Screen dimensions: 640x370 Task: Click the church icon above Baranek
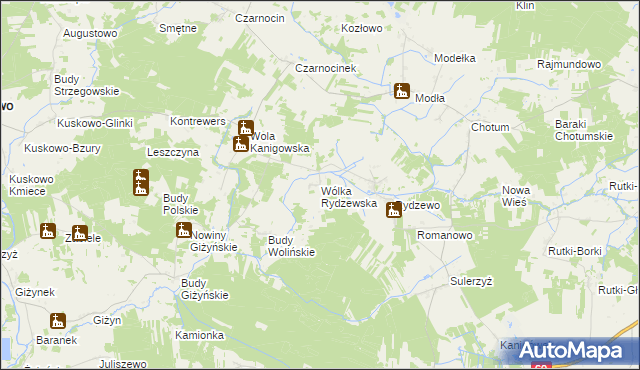58,321
